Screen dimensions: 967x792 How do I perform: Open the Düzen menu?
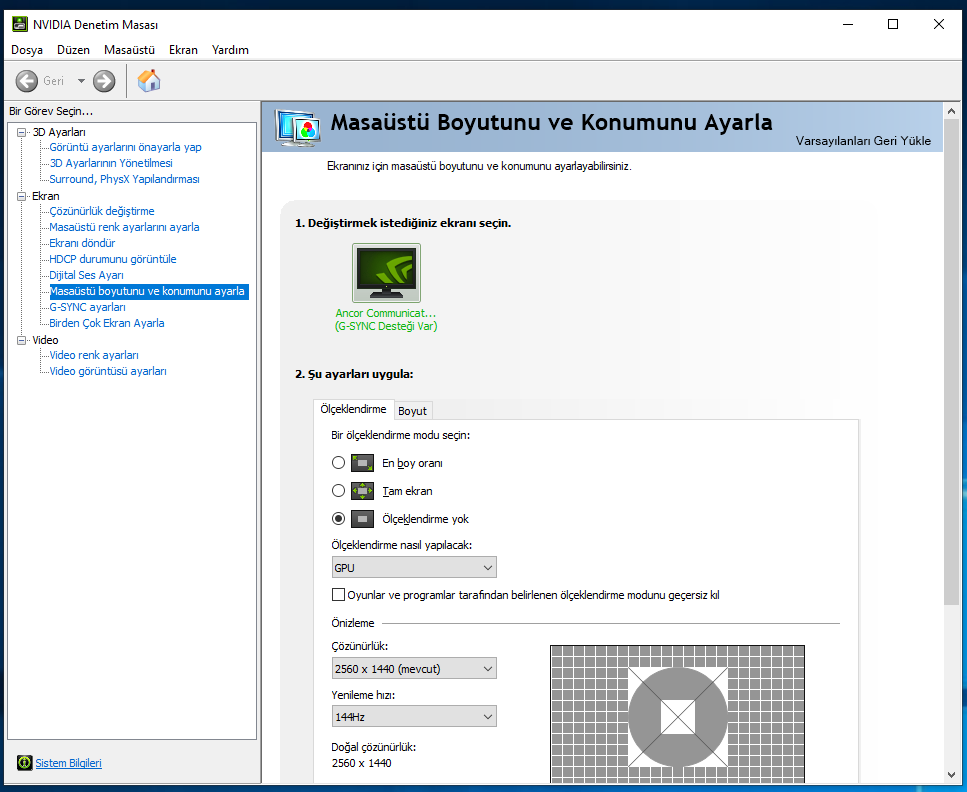[x=73, y=50]
